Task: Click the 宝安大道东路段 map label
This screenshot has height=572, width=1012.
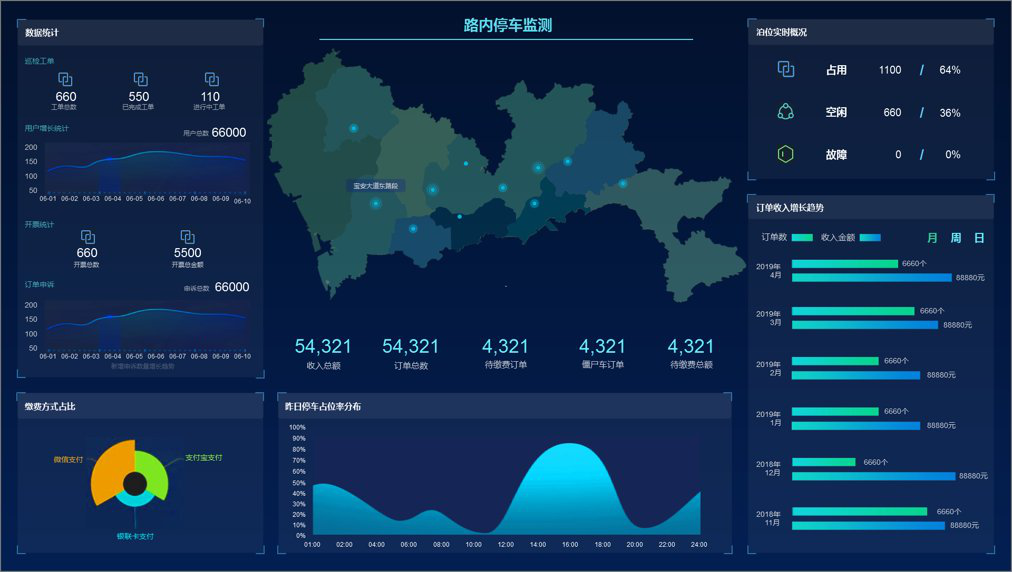Action: [x=376, y=186]
